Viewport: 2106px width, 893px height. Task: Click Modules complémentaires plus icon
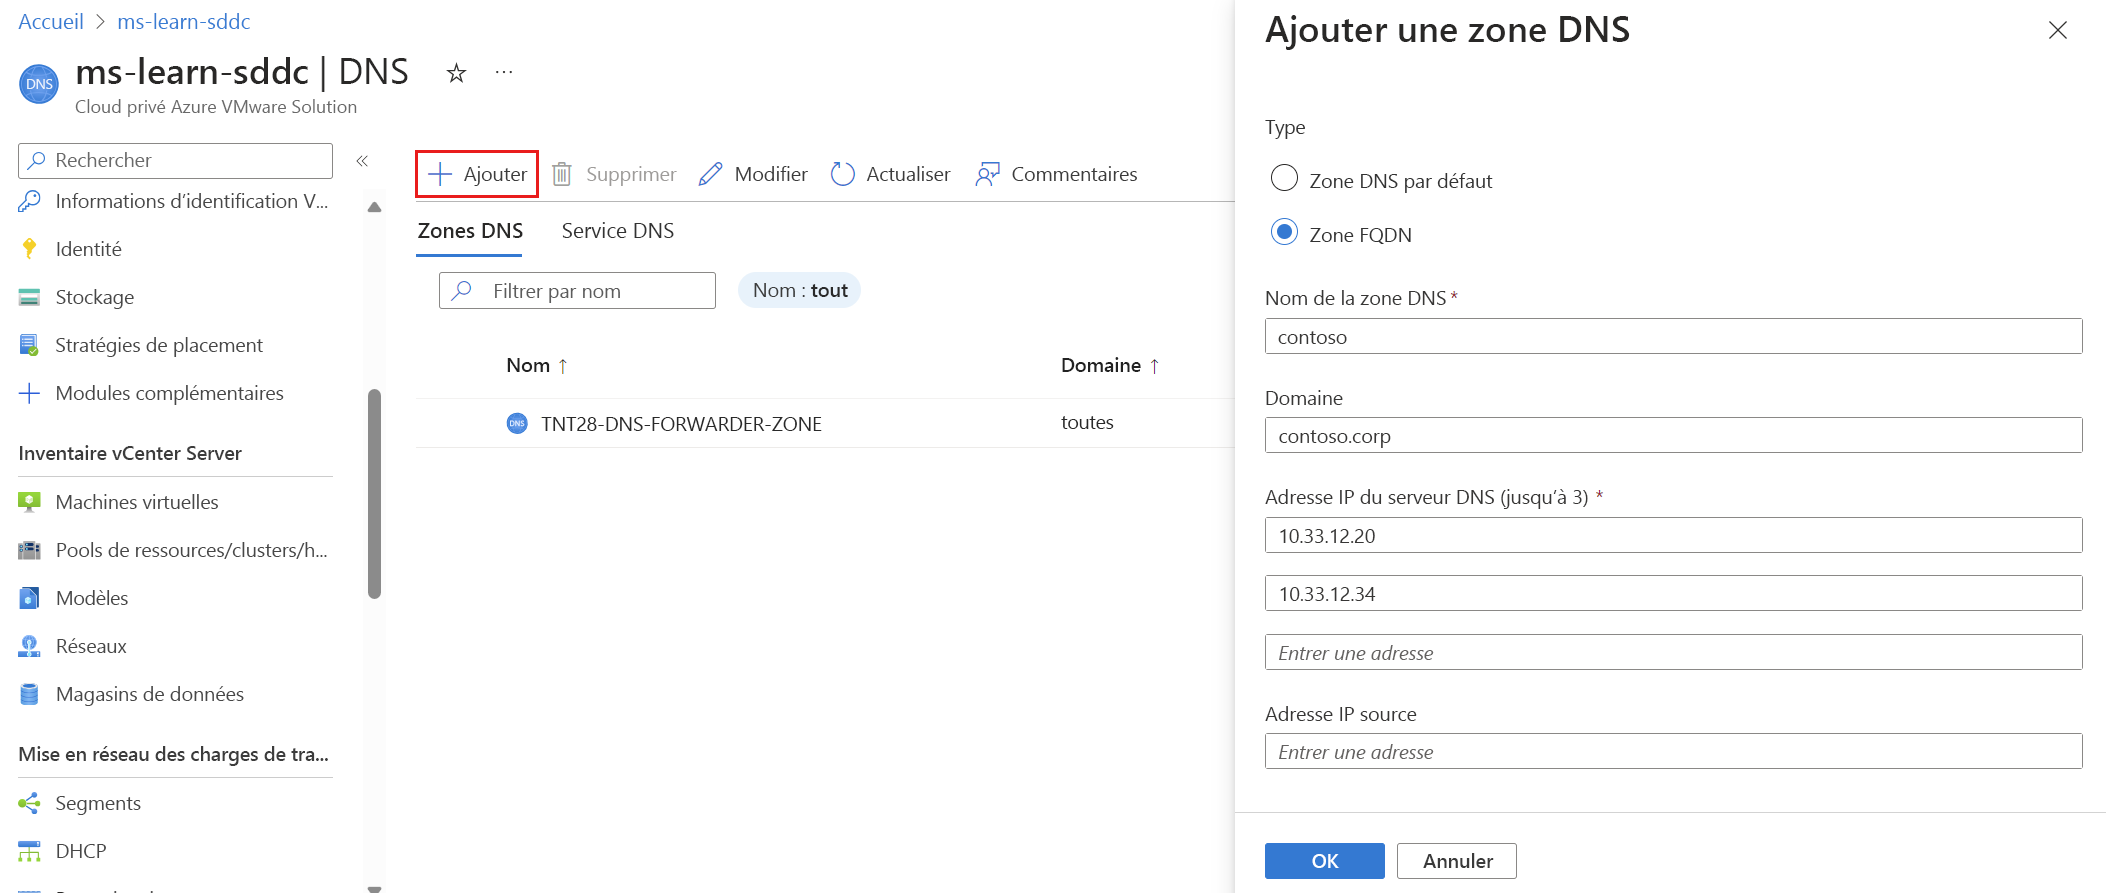[30, 393]
